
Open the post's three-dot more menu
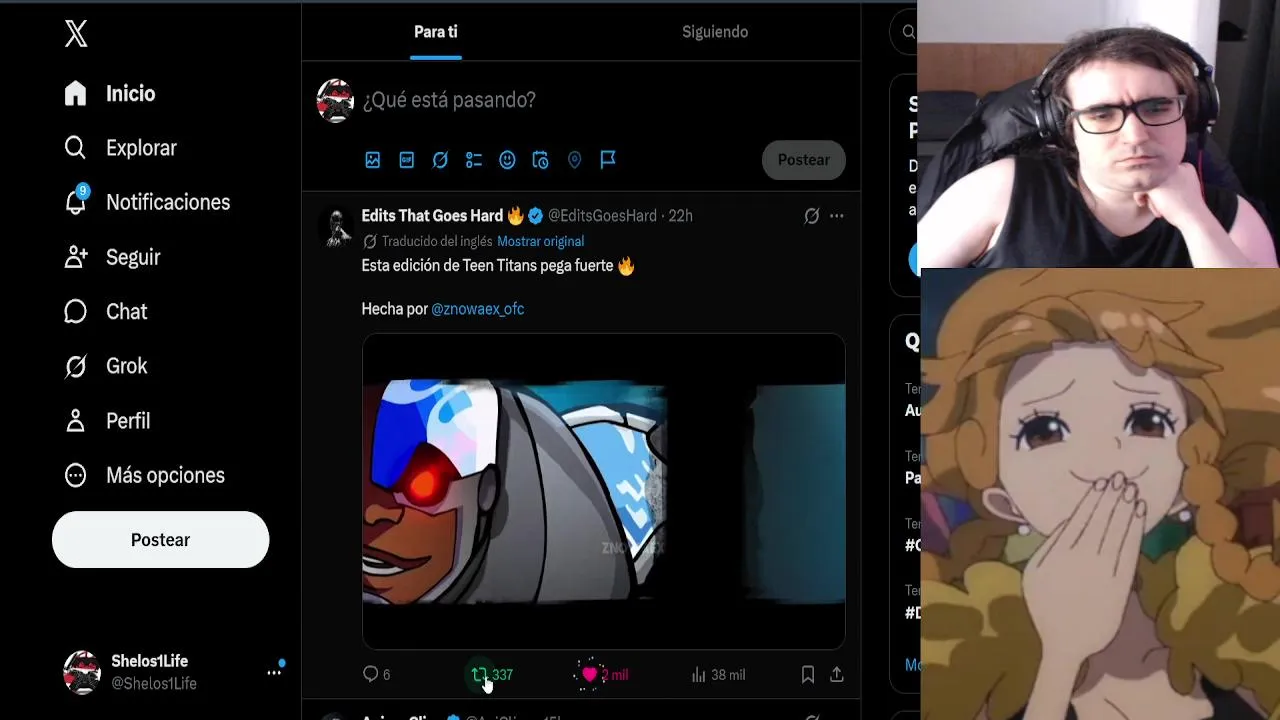tap(837, 216)
